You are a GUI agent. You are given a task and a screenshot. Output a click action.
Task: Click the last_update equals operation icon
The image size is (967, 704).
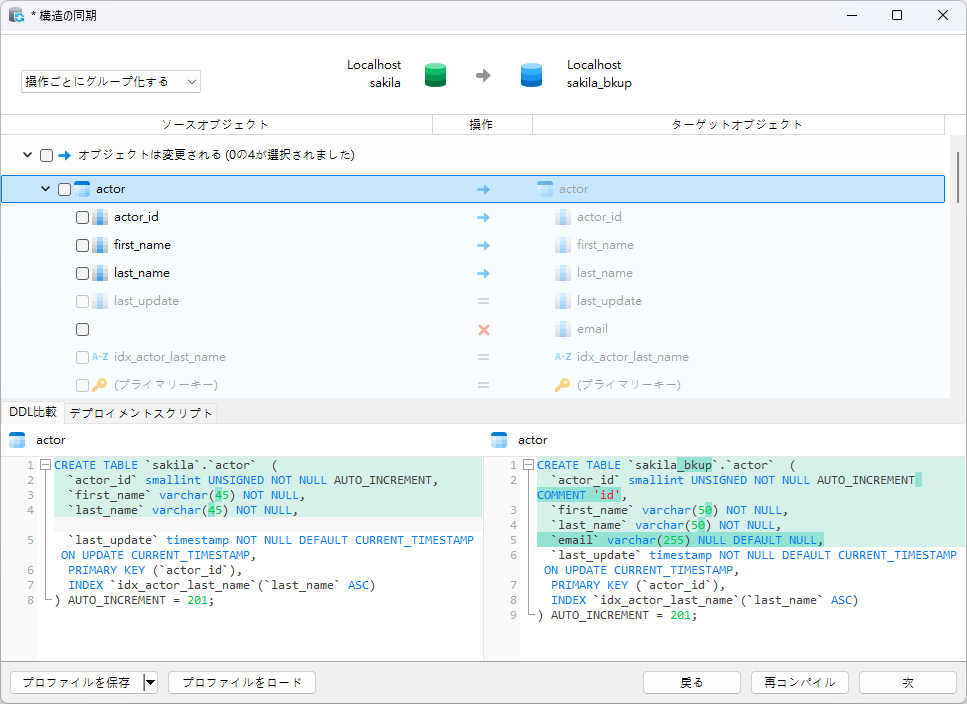(x=484, y=301)
